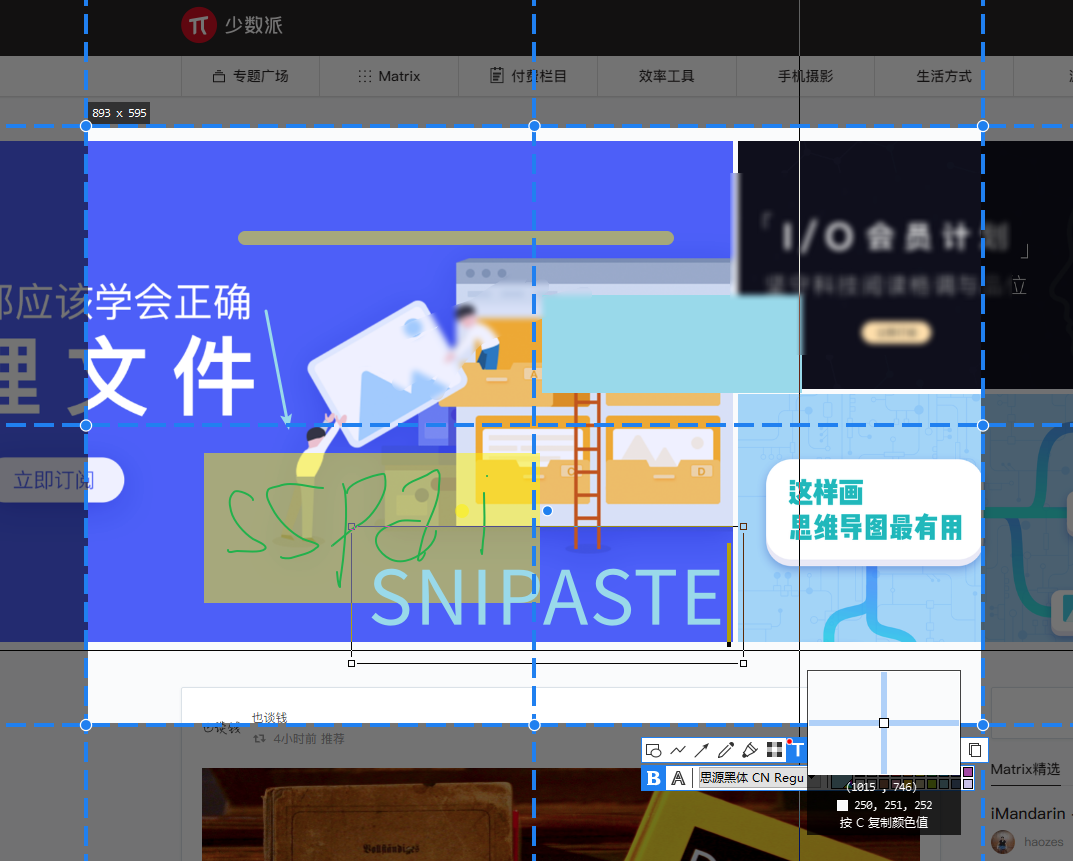Image resolution: width=1073 pixels, height=861 pixels.
Task: Toggle the text outline style
Action: point(678,778)
